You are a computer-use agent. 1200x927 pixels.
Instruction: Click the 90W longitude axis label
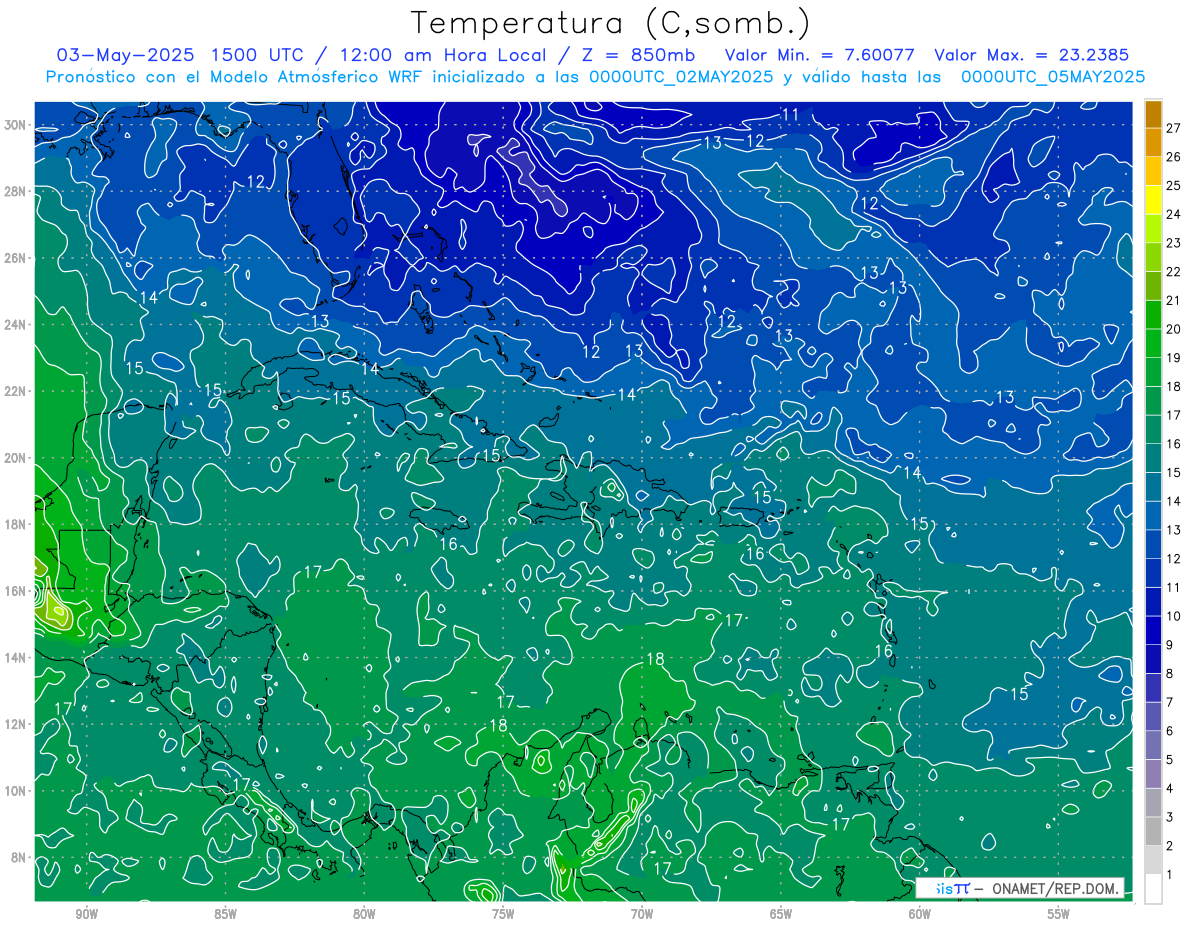pyautogui.click(x=86, y=914)
